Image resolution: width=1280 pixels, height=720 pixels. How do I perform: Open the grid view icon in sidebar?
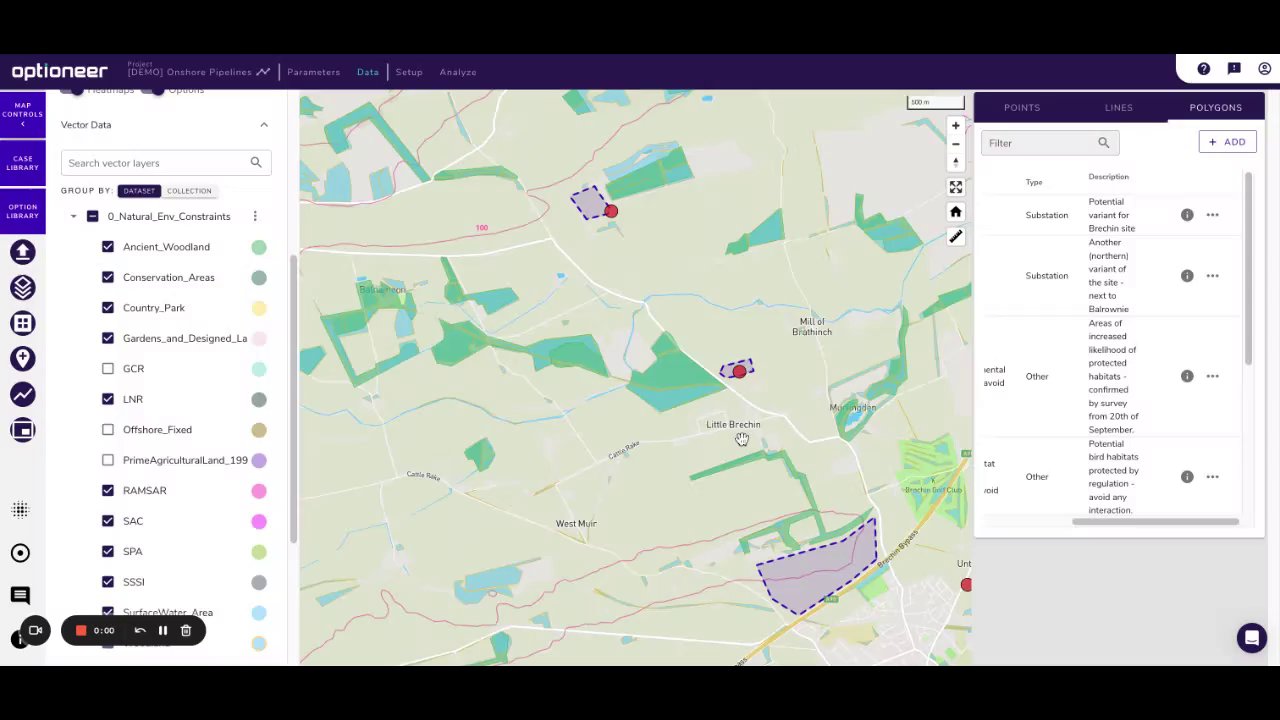pyautogui.click(x=22, y=323)
